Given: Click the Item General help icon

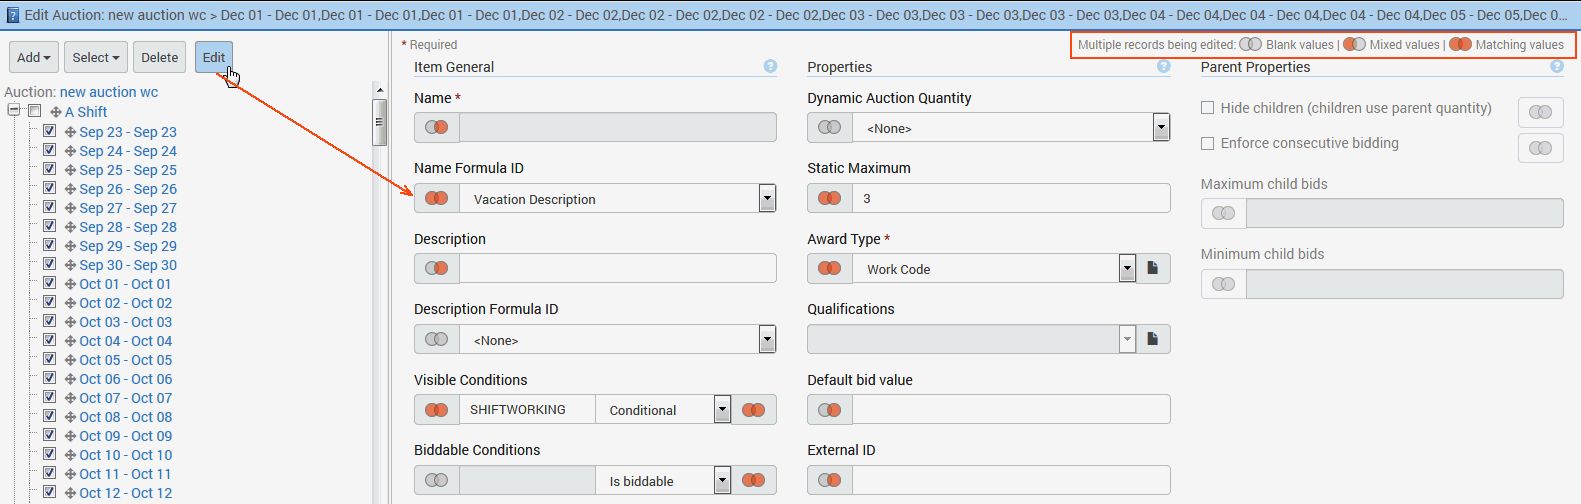Looking at the screenshot, I should tap(770, 66).
